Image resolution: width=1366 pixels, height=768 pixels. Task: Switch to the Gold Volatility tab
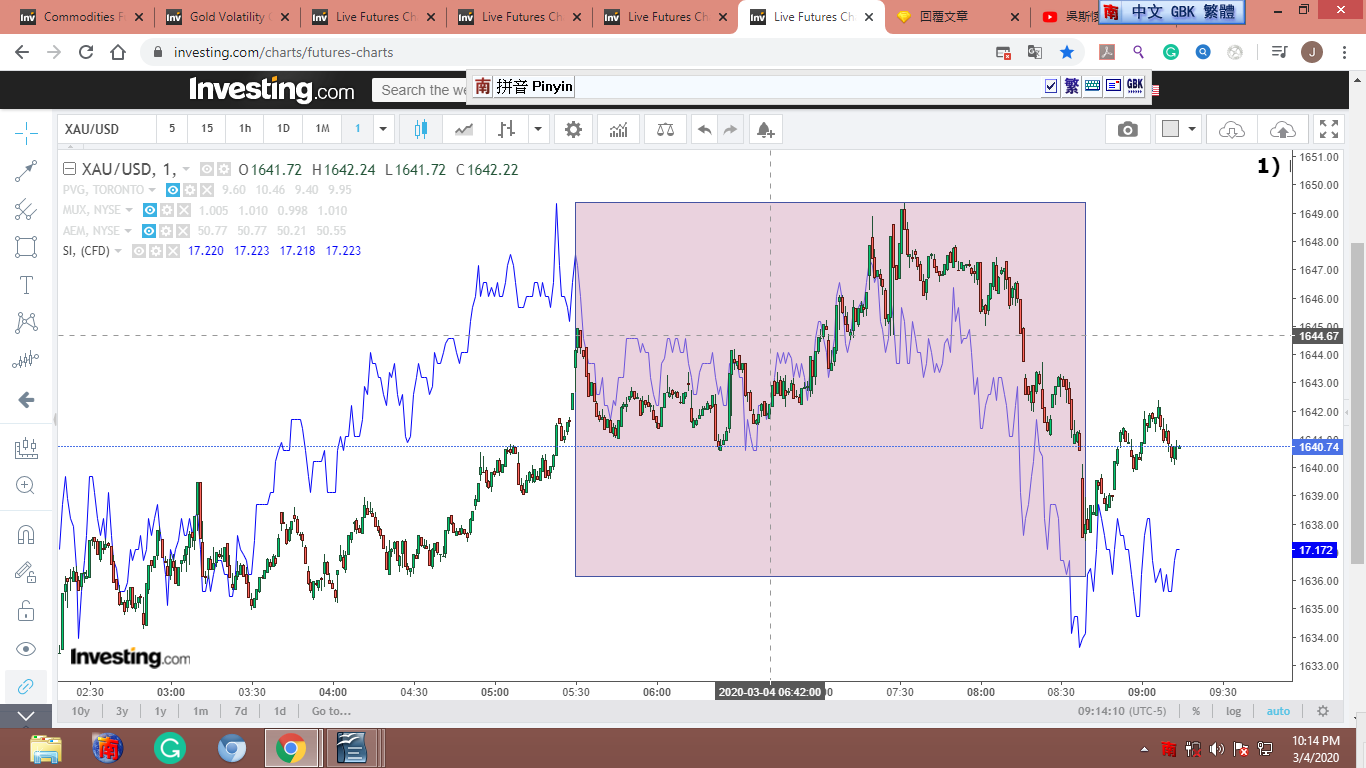[x=228, y=17]
